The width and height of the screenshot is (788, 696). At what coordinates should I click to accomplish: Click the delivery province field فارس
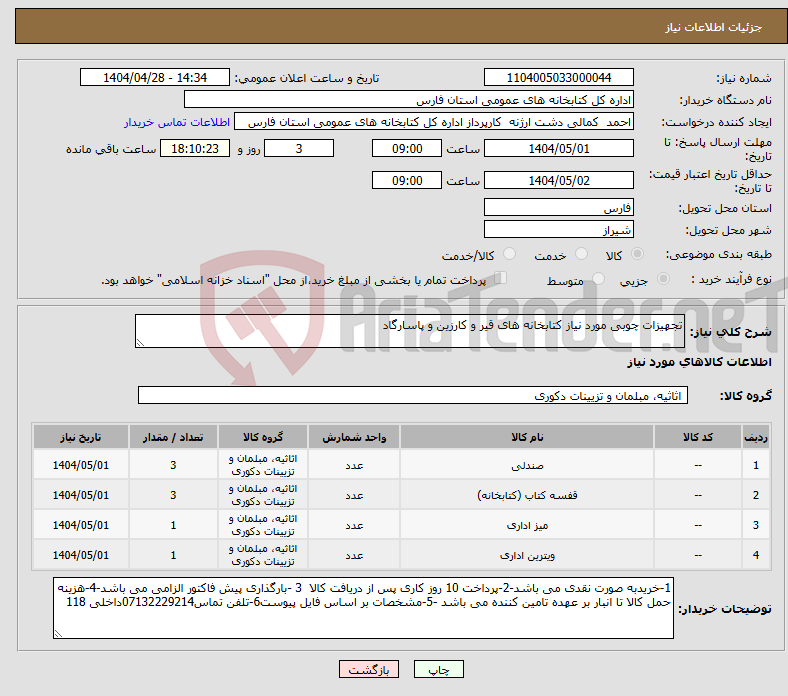[x=558, y=207]
